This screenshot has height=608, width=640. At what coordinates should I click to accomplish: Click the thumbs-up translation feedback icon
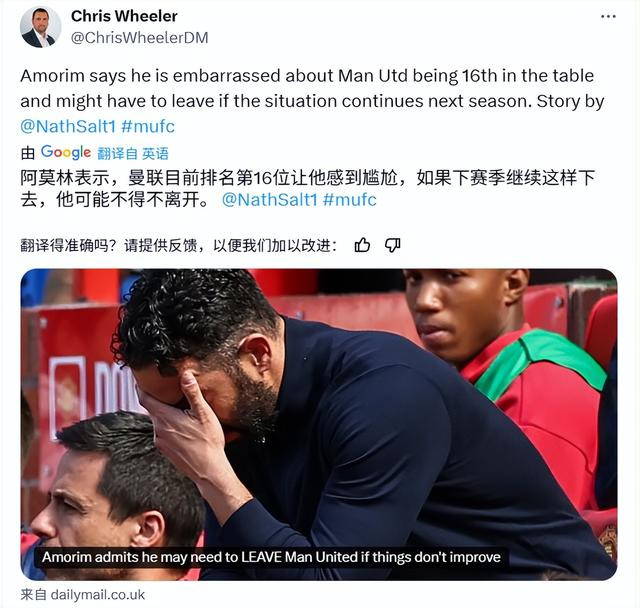point(362,245)
